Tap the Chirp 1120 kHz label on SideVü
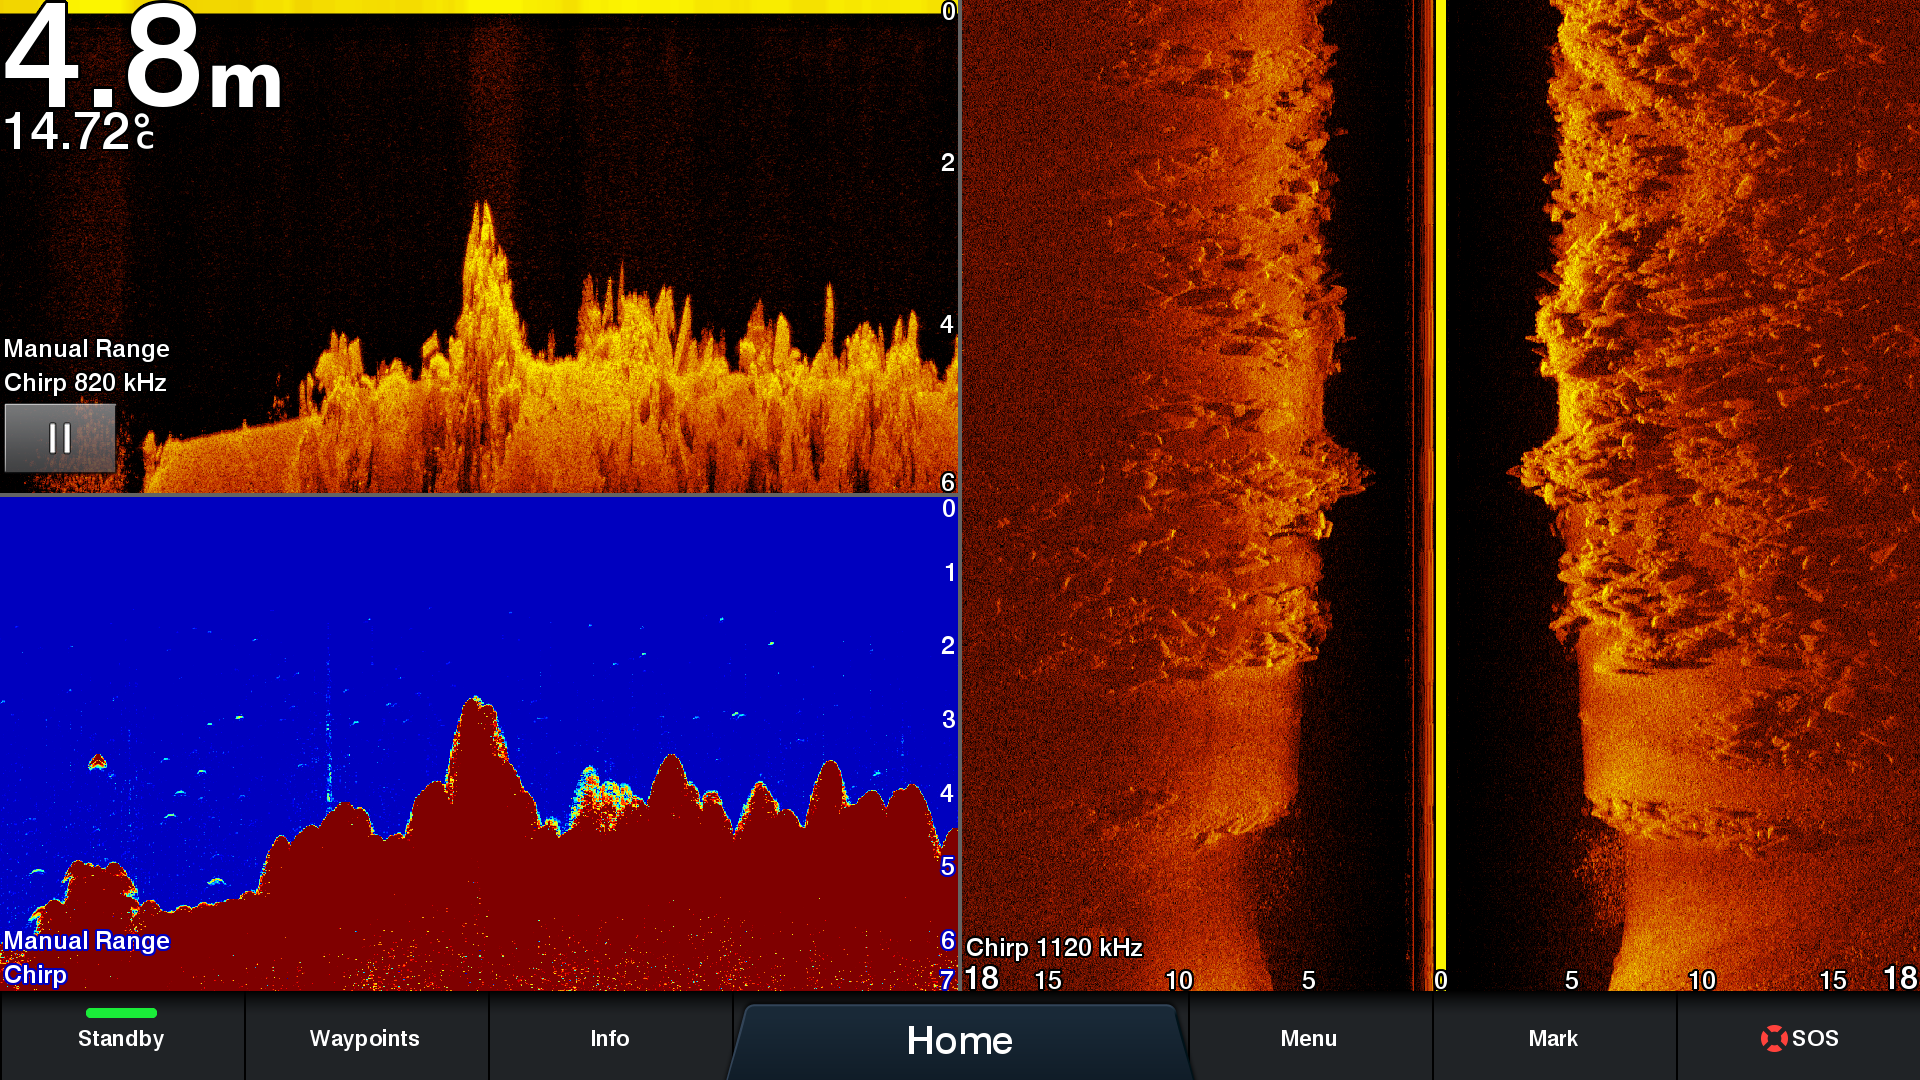The width and height of the screenshot is (1920, 1080). click(x=1052, y=947)
